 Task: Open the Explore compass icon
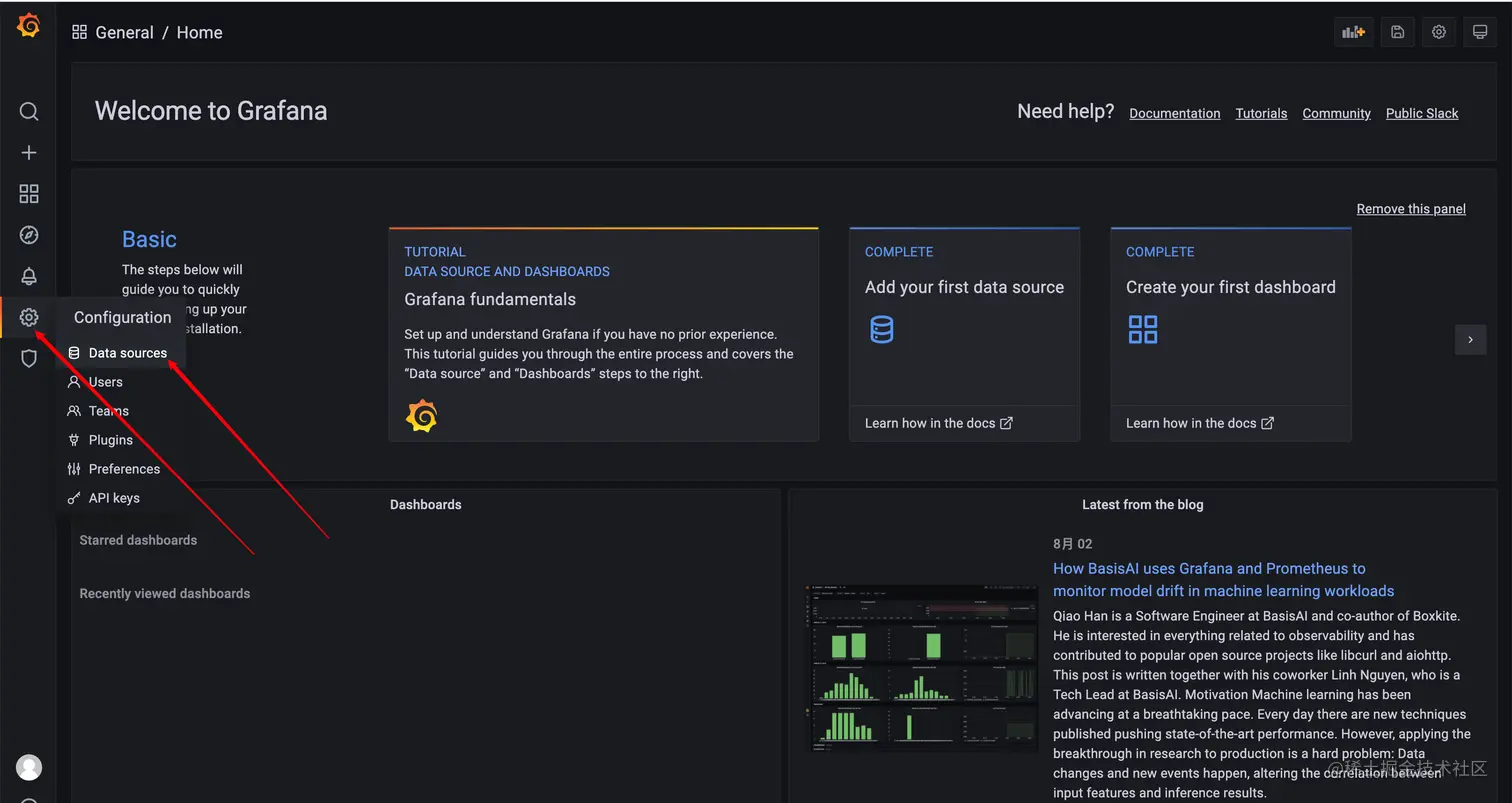point(29,235)
